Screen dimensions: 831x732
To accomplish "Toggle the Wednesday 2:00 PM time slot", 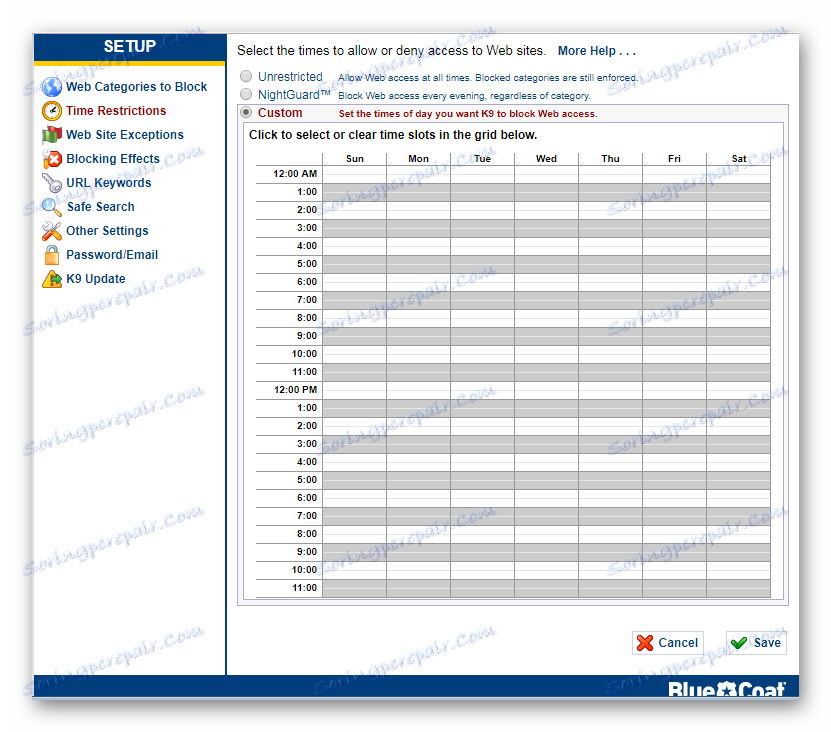I will (546, 426).
